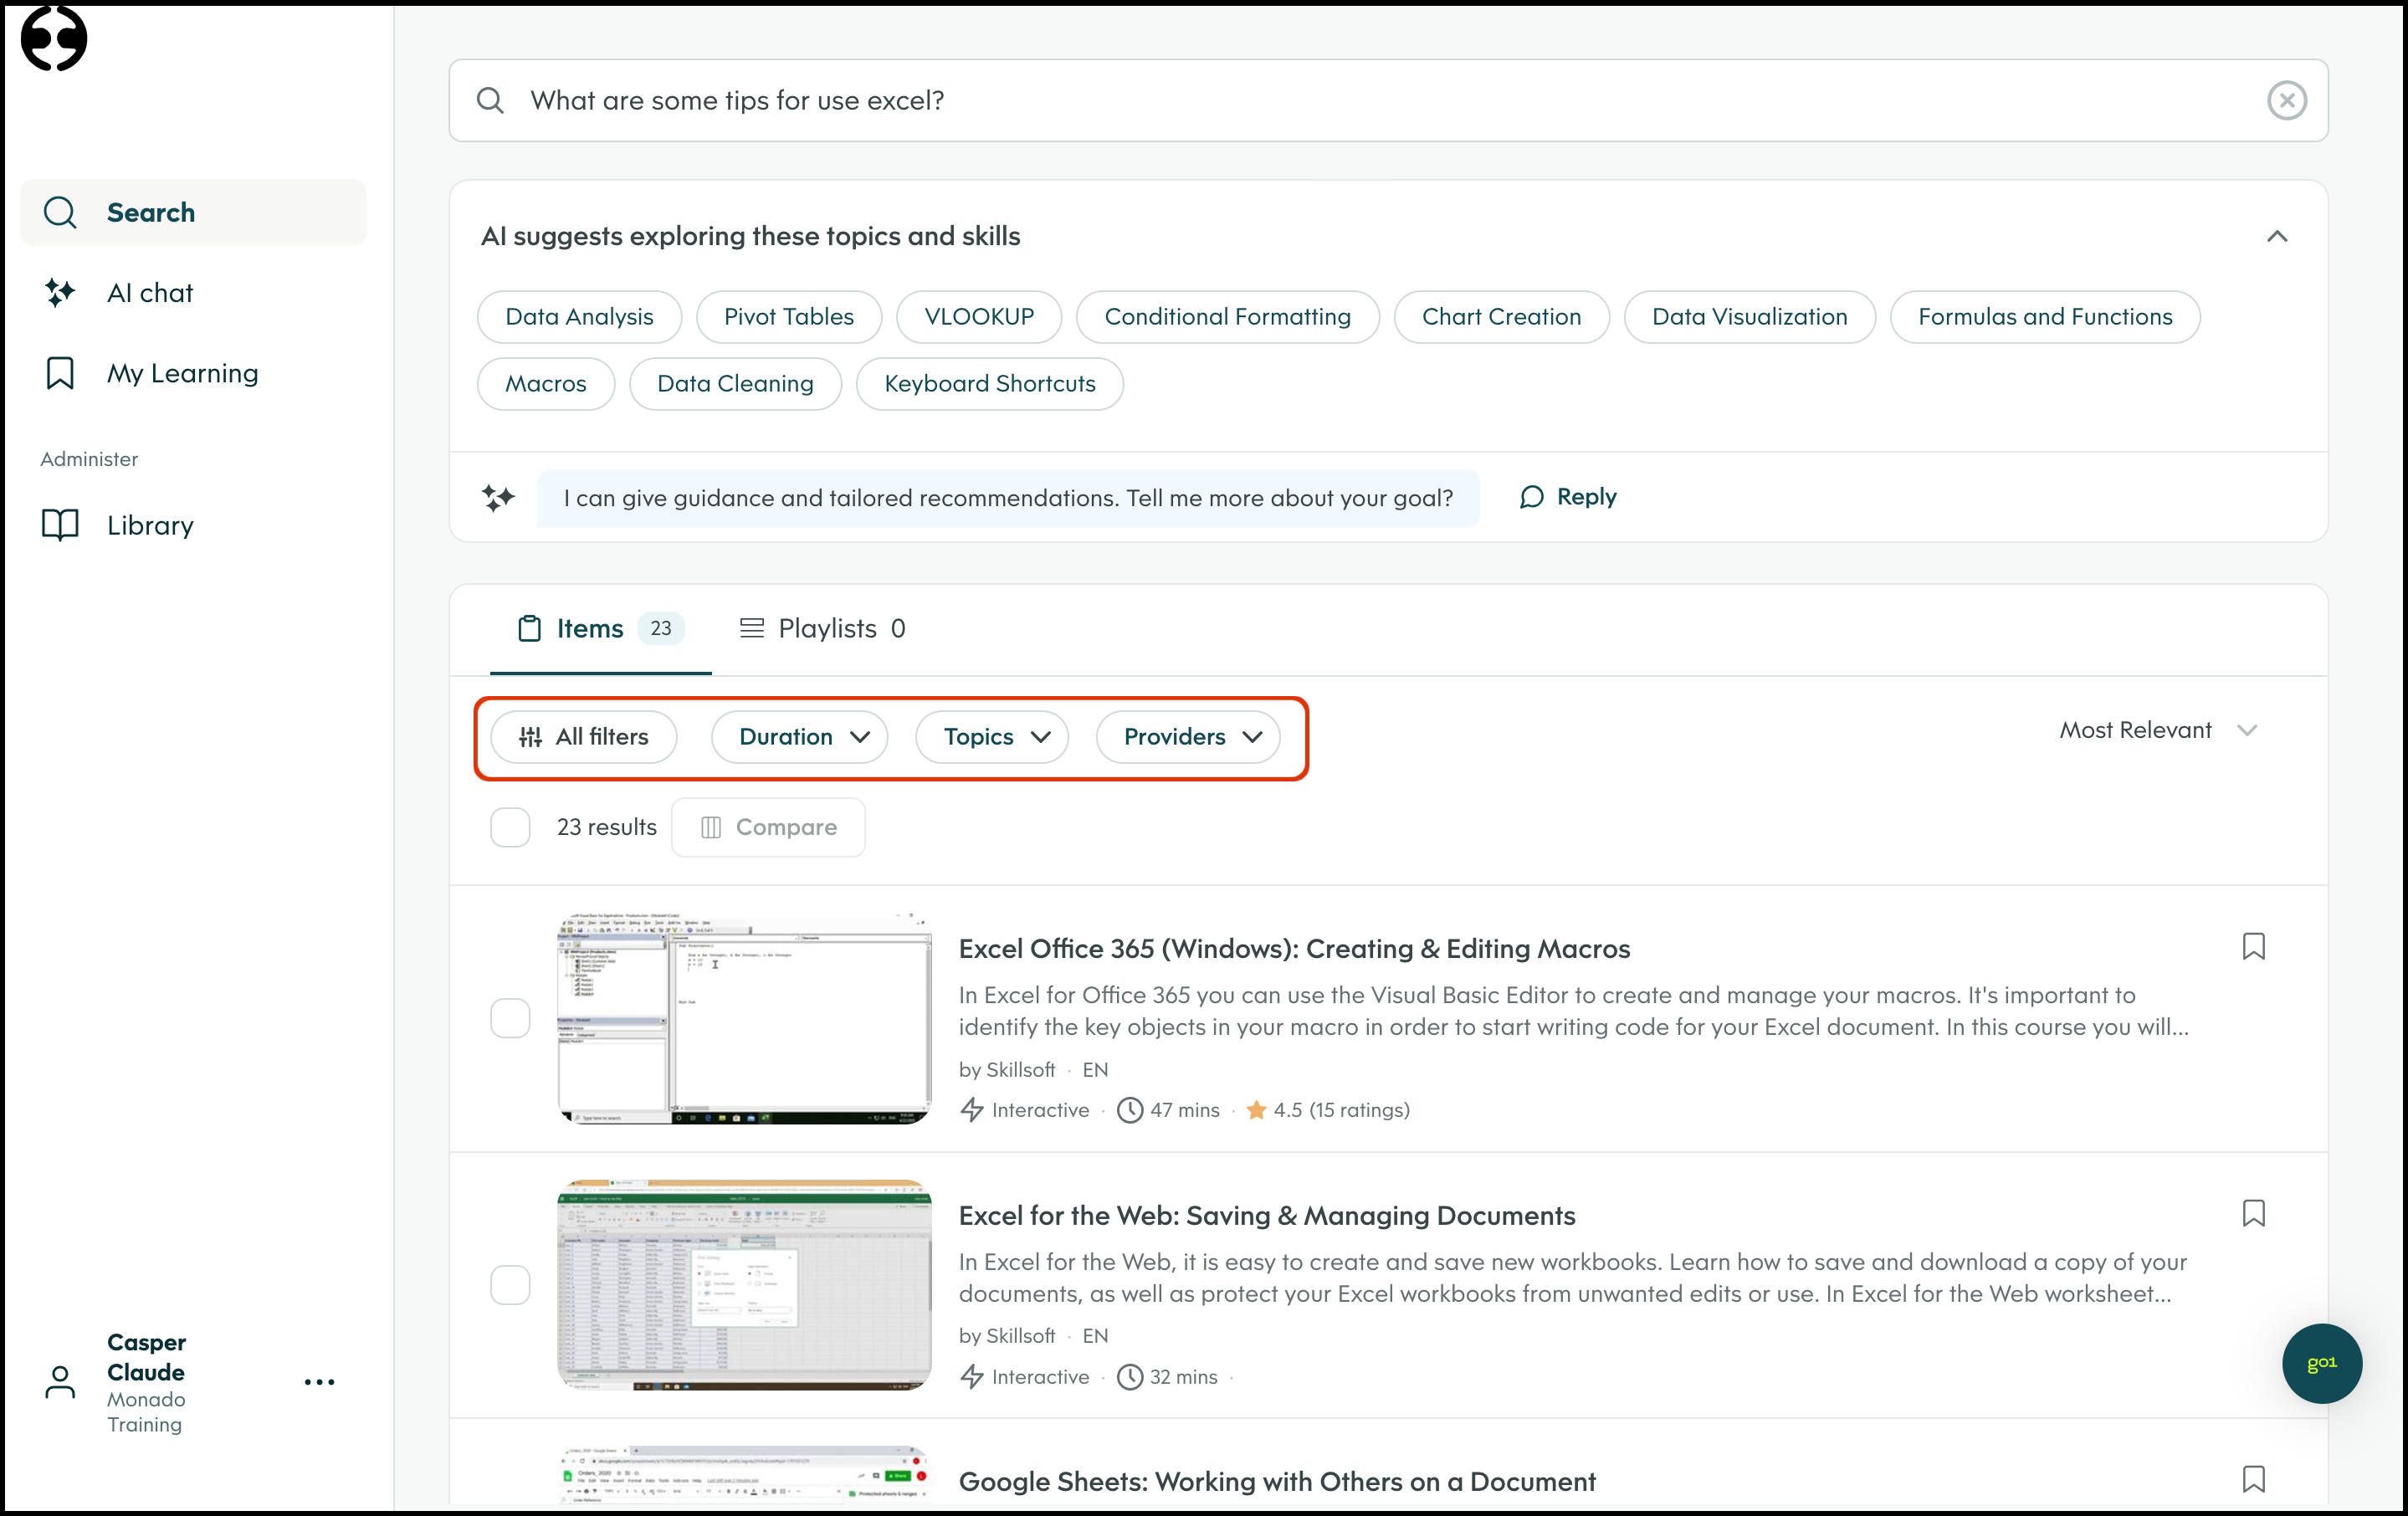This screenshot has height=1516, width=2408.
Task: Select the Macros topic chip
Action: tap(546, 384)
